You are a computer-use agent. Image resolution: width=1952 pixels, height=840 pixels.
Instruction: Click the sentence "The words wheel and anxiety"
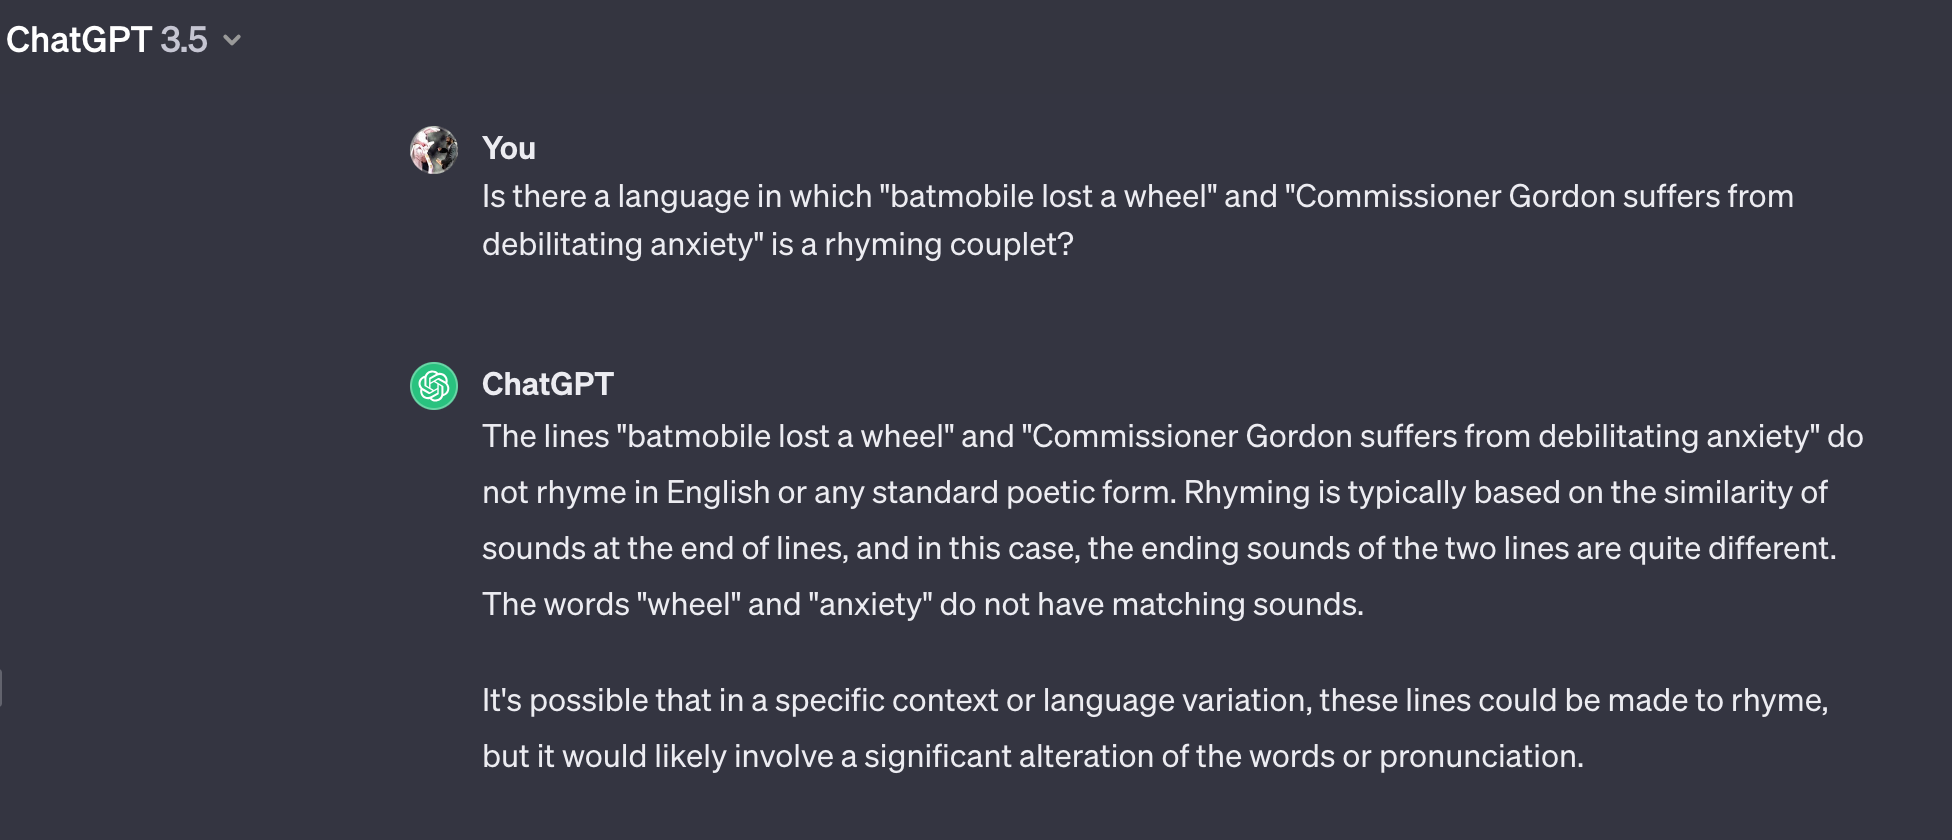[x=922, y=604]
